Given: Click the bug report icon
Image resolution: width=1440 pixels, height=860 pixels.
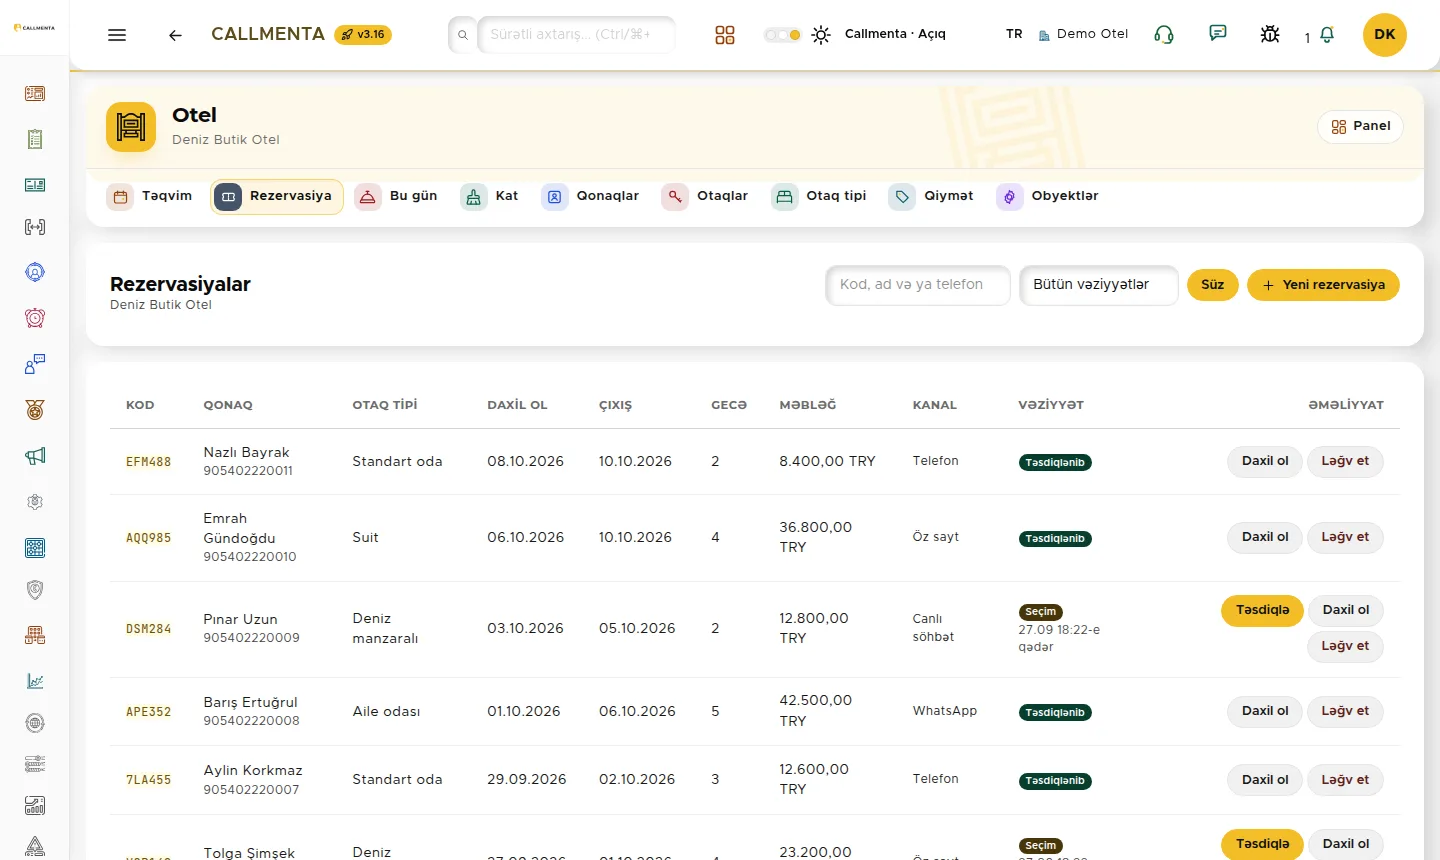Looking at the screenshot, I should (1270, 34).
